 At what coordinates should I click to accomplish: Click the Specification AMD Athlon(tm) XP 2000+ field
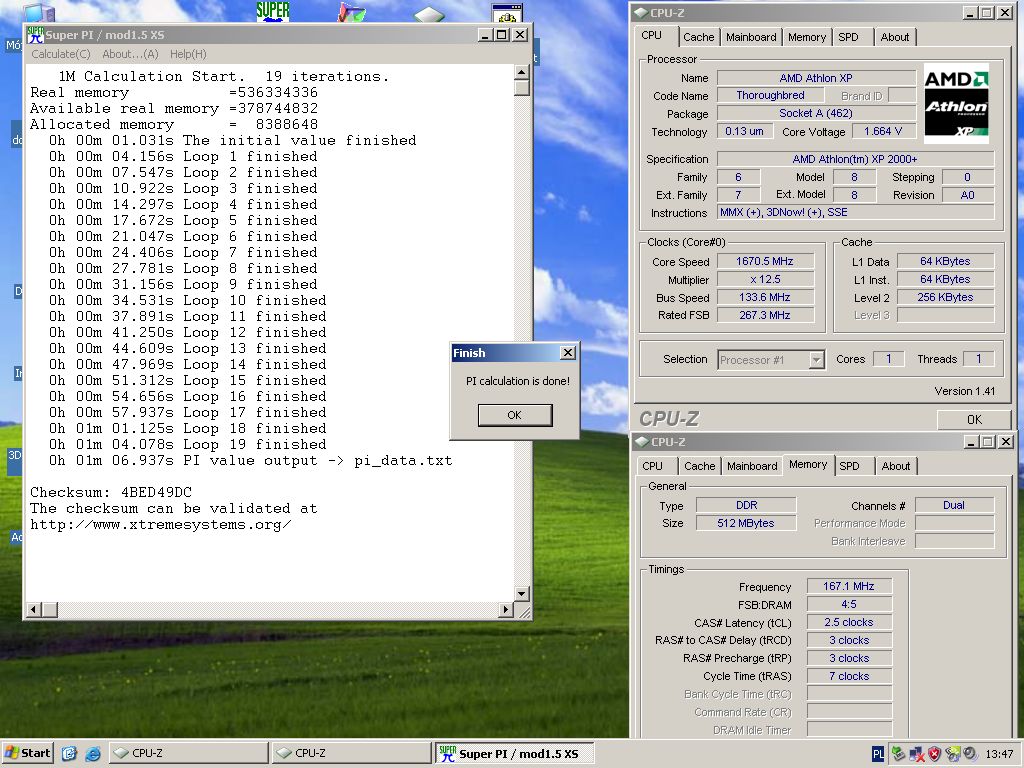coord(856,159)
